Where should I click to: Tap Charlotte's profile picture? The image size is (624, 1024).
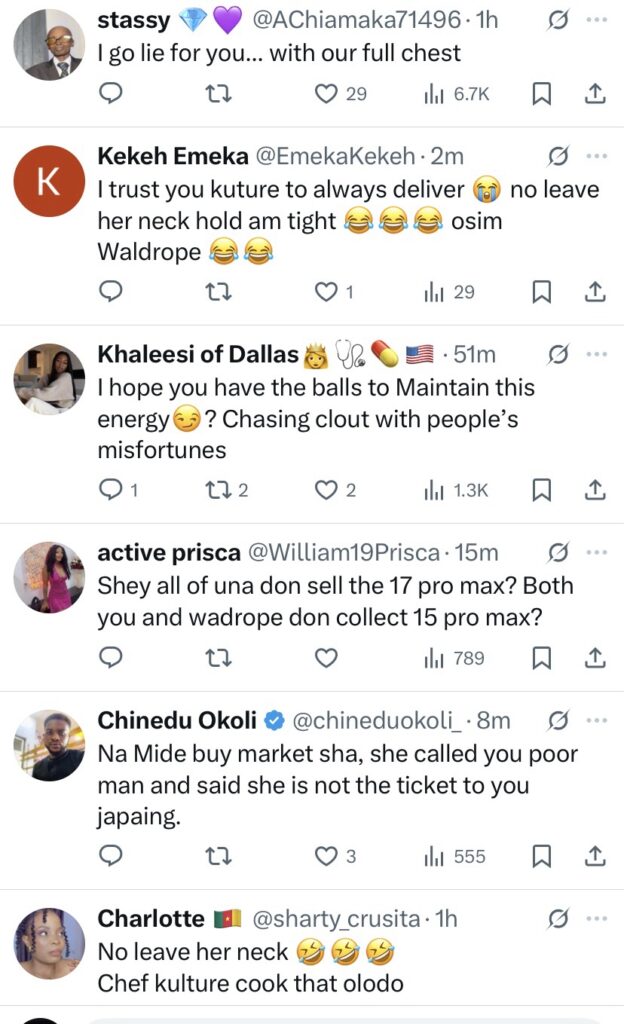click(x=49, y=943)
